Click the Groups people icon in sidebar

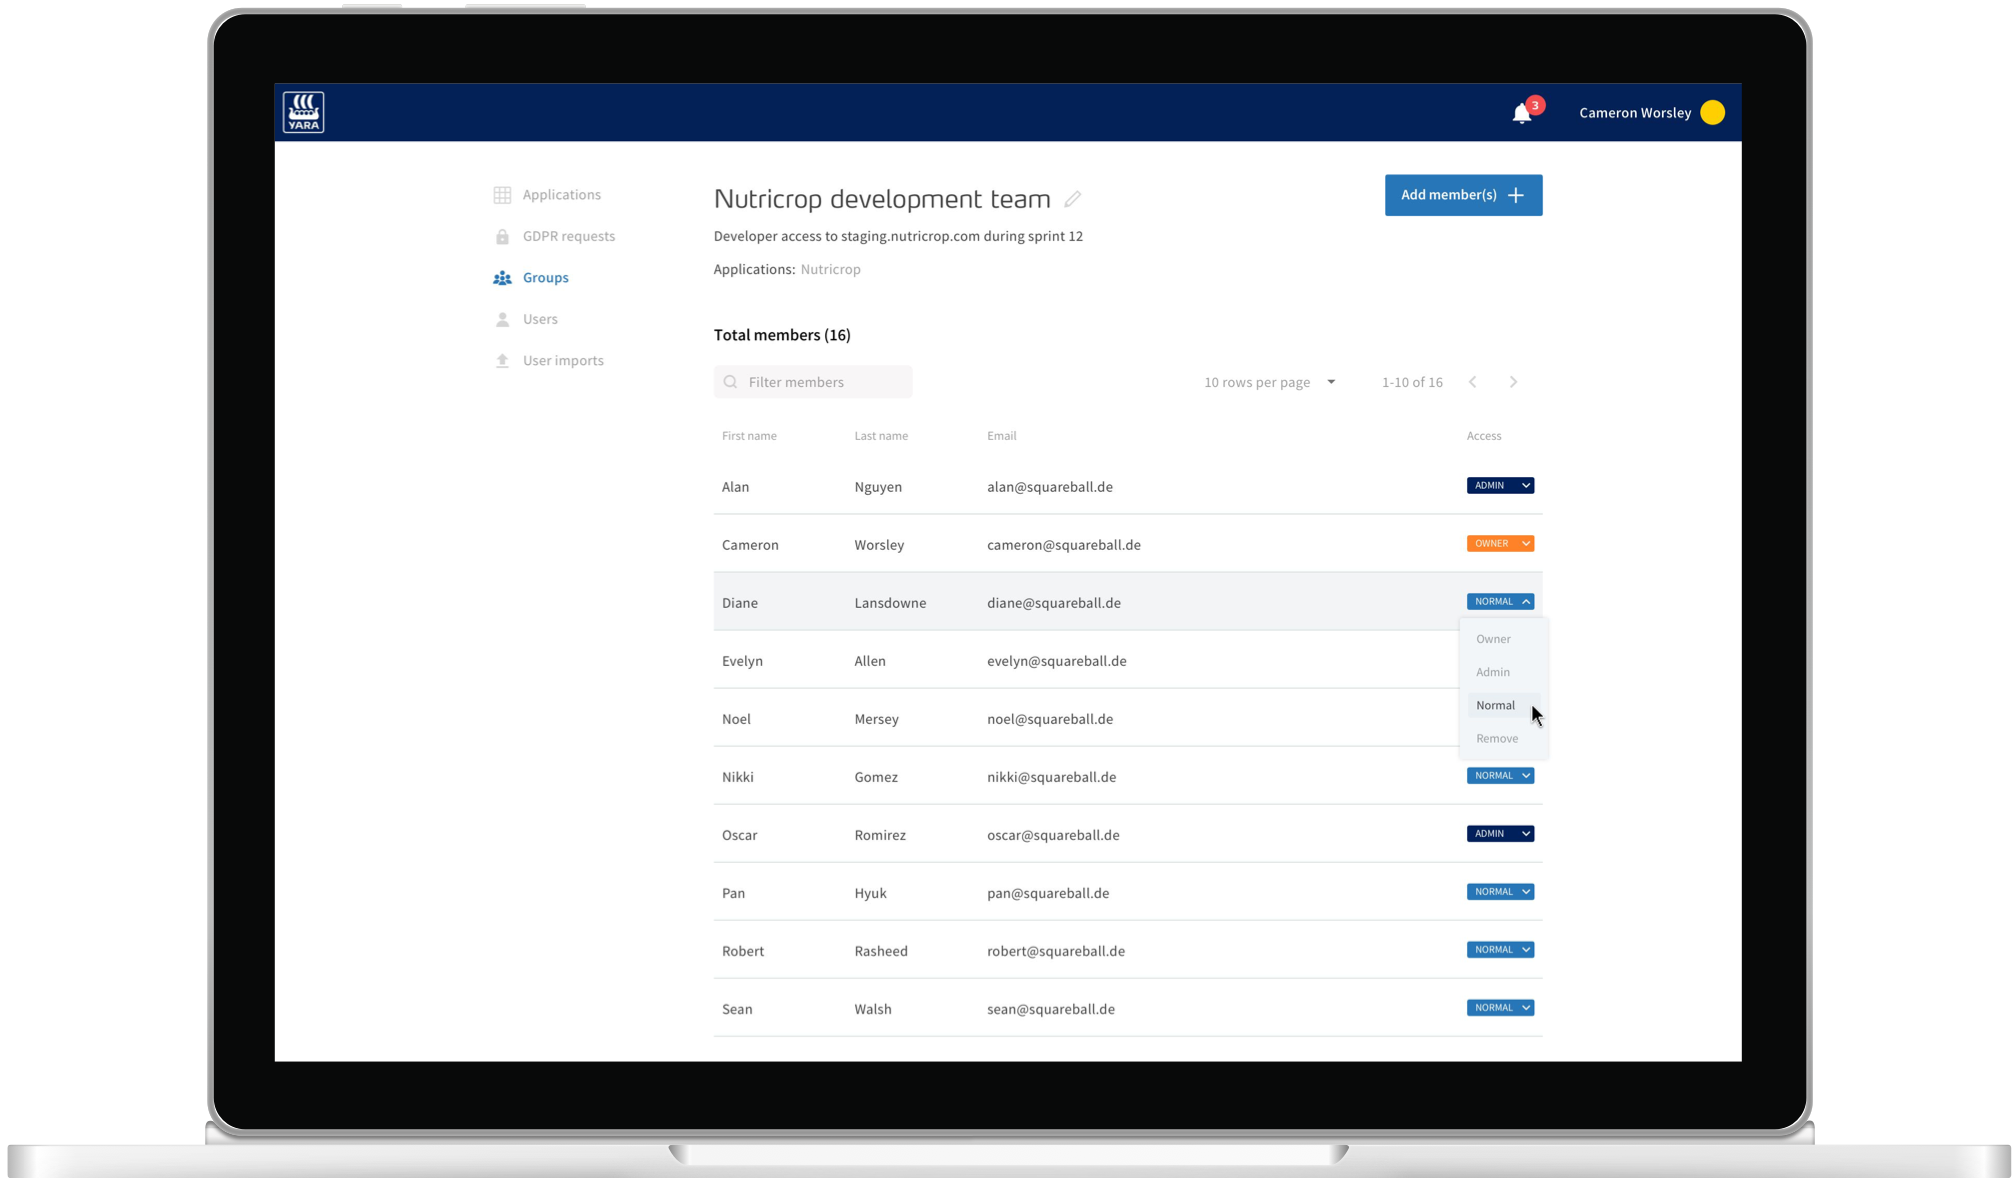[x=502, y=278]
